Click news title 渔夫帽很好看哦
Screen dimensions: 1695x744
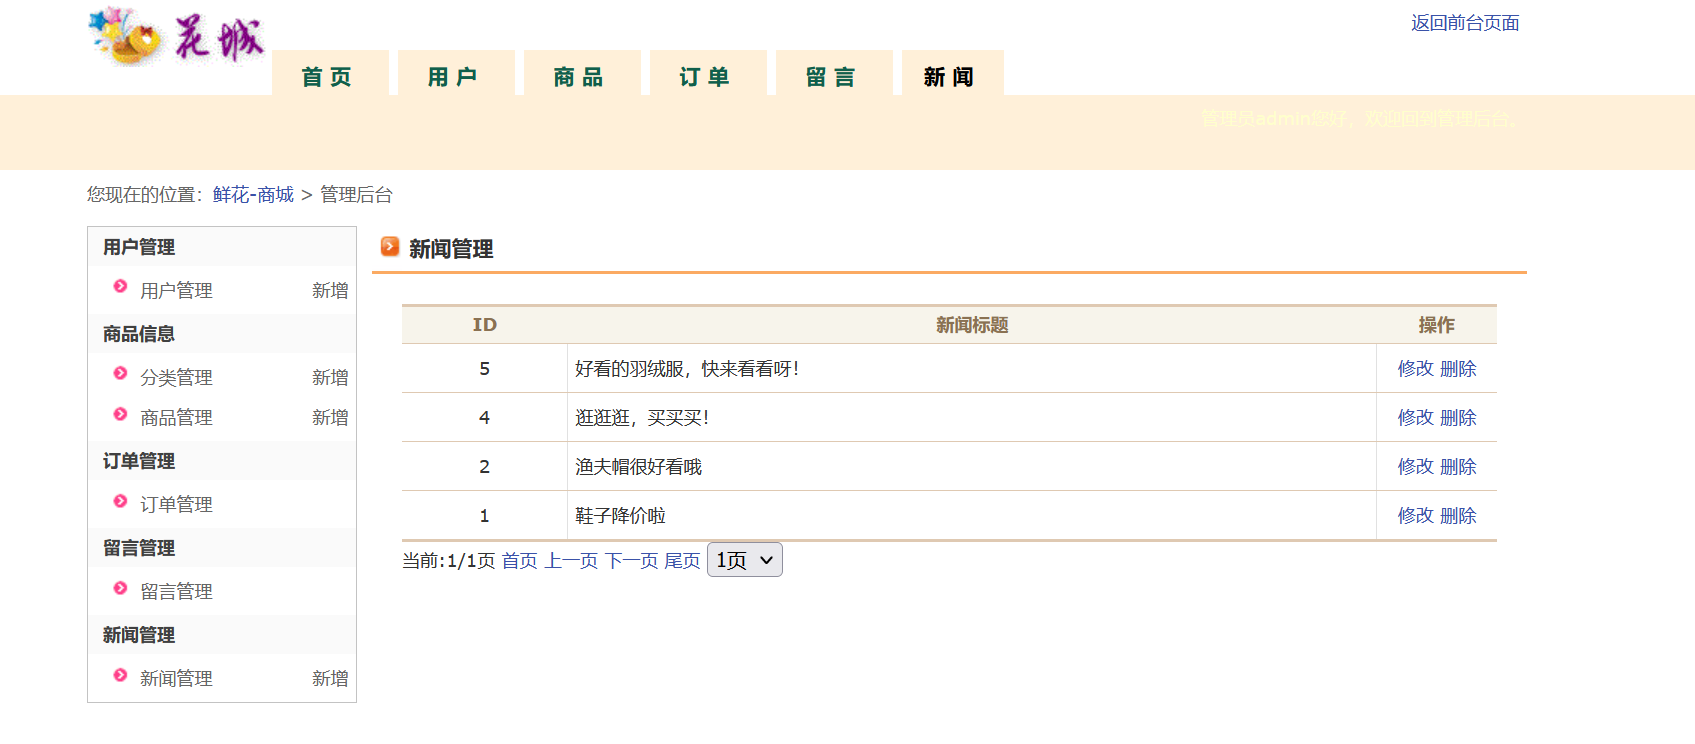click(638, 467)
